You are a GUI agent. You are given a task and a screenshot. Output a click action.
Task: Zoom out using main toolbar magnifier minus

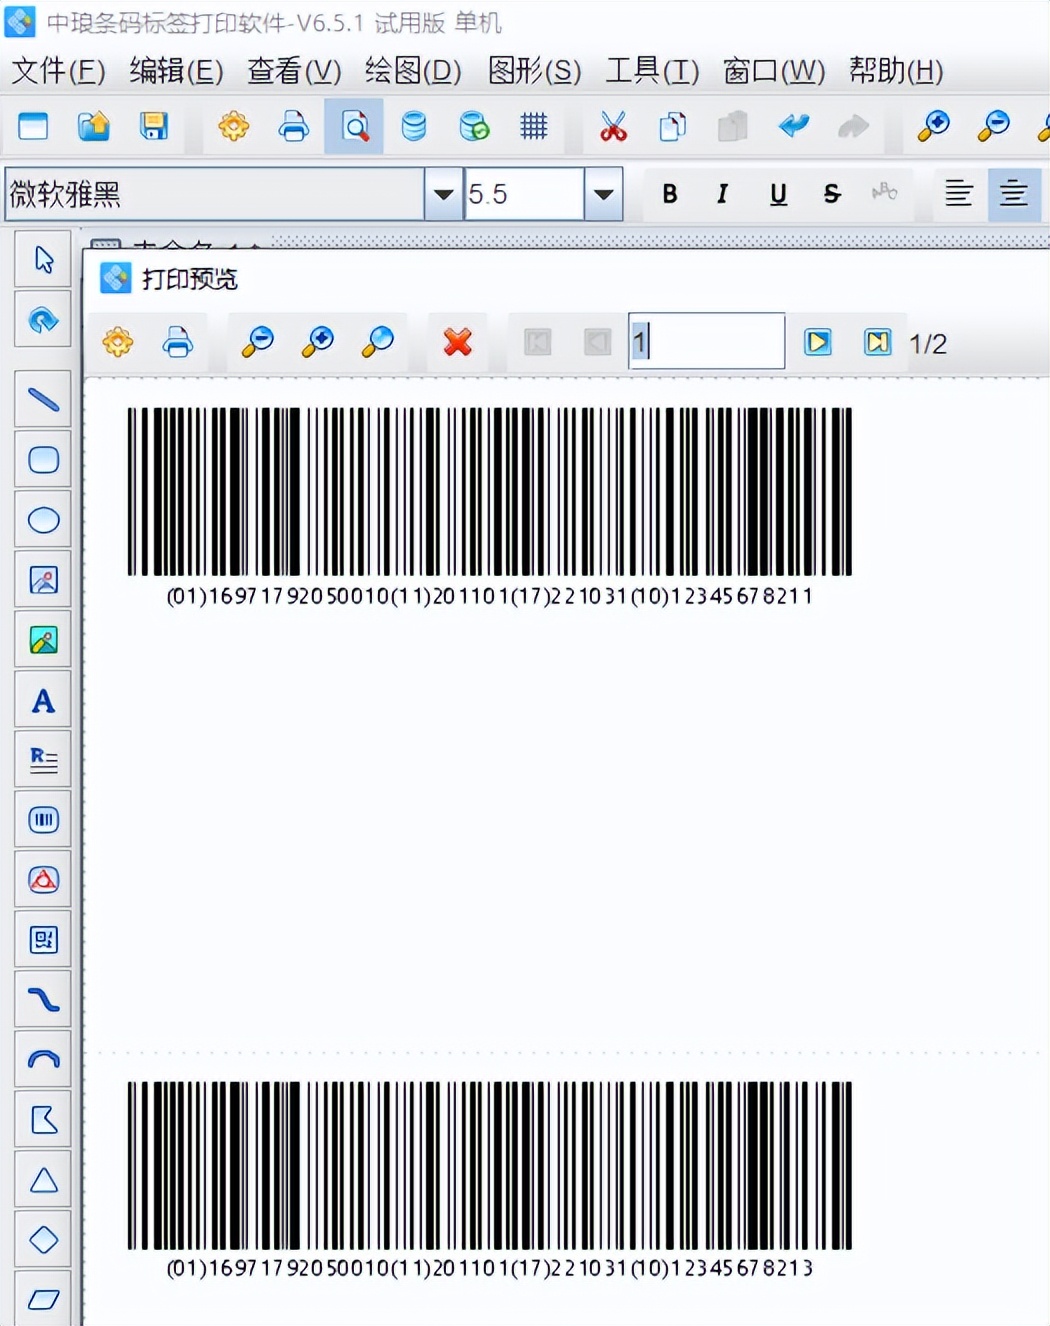[993, 126]
